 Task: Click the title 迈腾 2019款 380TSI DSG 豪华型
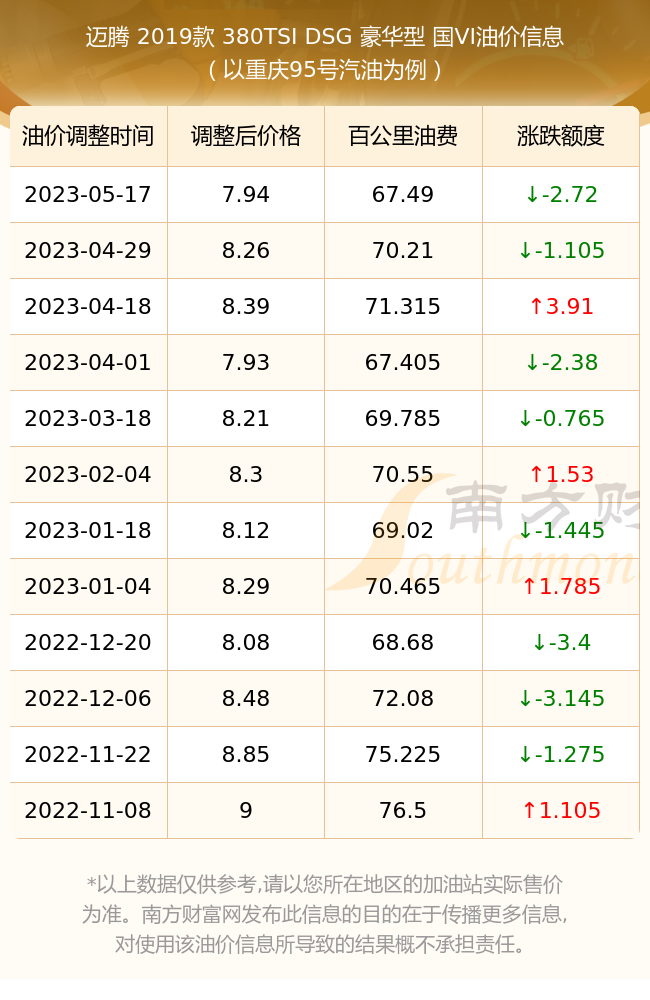(x=255, y=37)
